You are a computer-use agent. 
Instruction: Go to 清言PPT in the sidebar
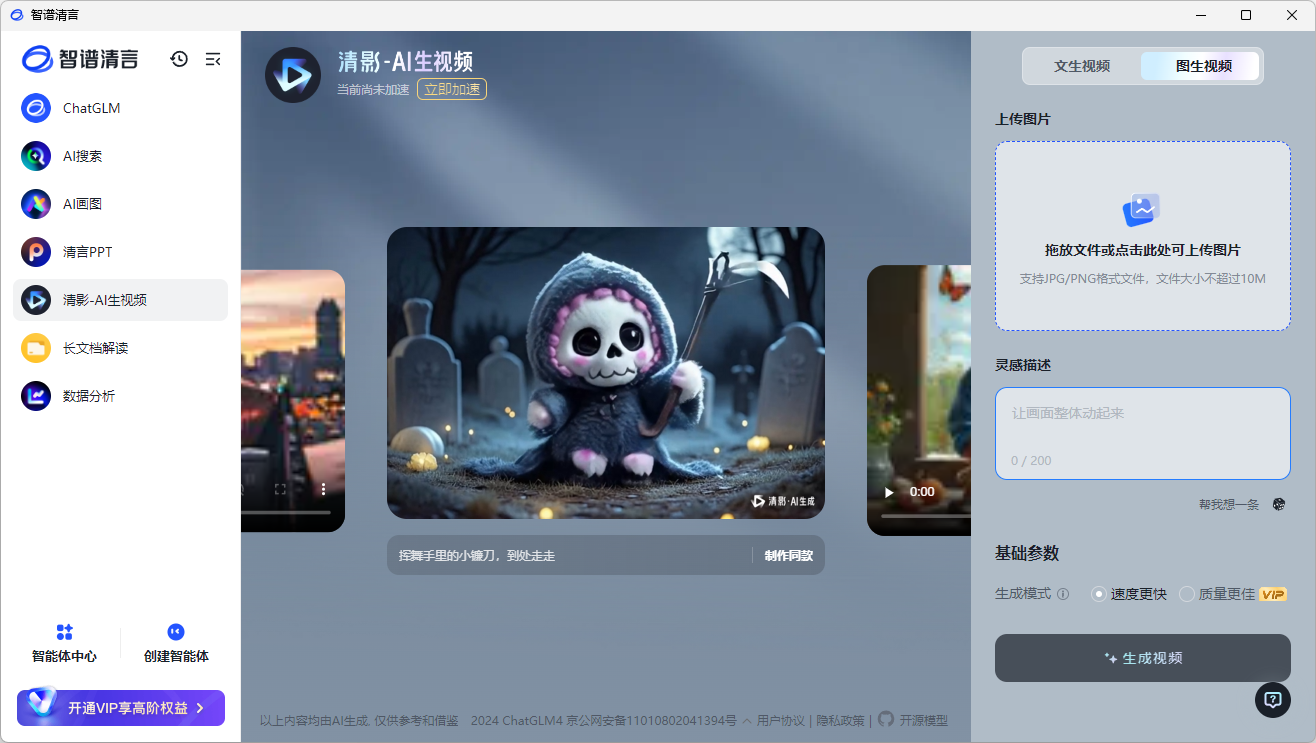pyautogui.click(x=120, y=252)
